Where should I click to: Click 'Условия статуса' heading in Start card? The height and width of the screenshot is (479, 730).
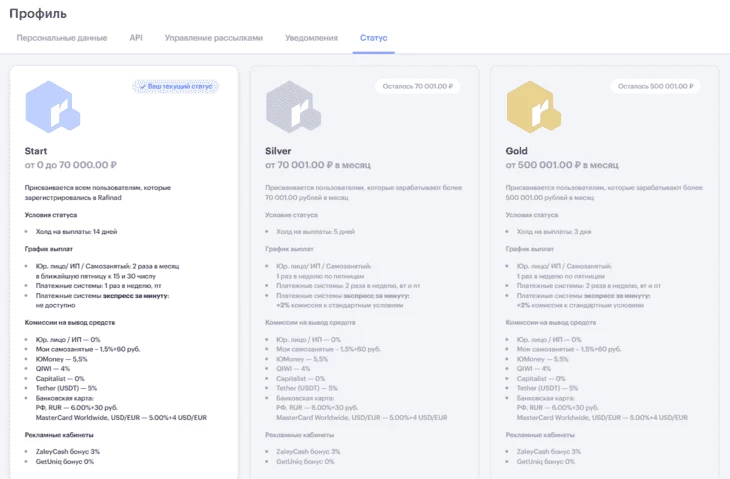(51, 215)
